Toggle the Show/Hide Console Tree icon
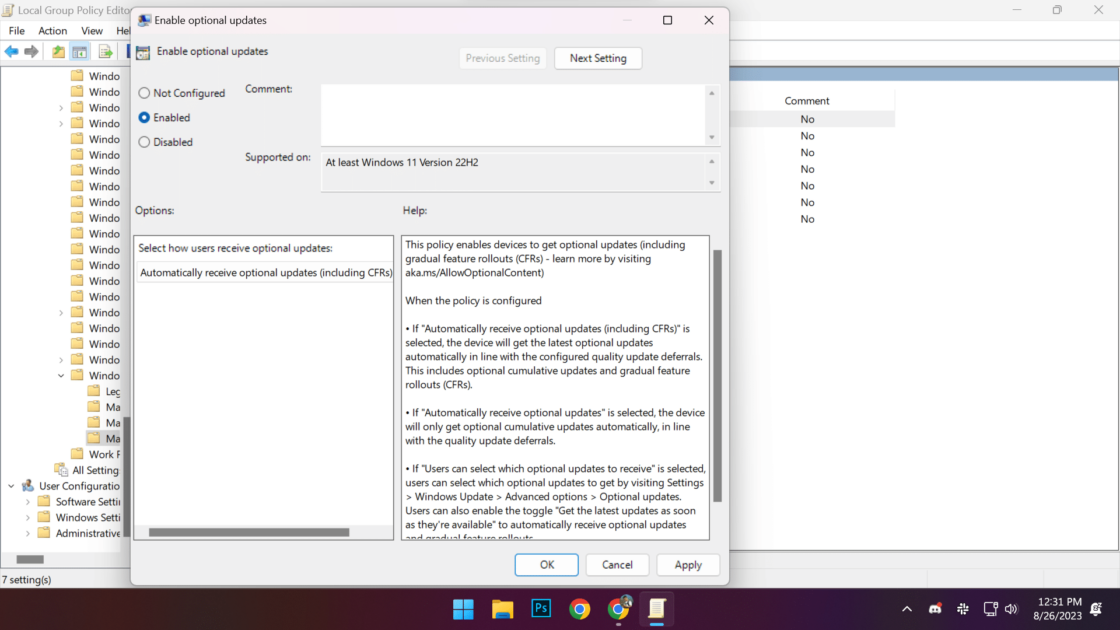Viewport: 1120px width, 630px height. (80, 52)
